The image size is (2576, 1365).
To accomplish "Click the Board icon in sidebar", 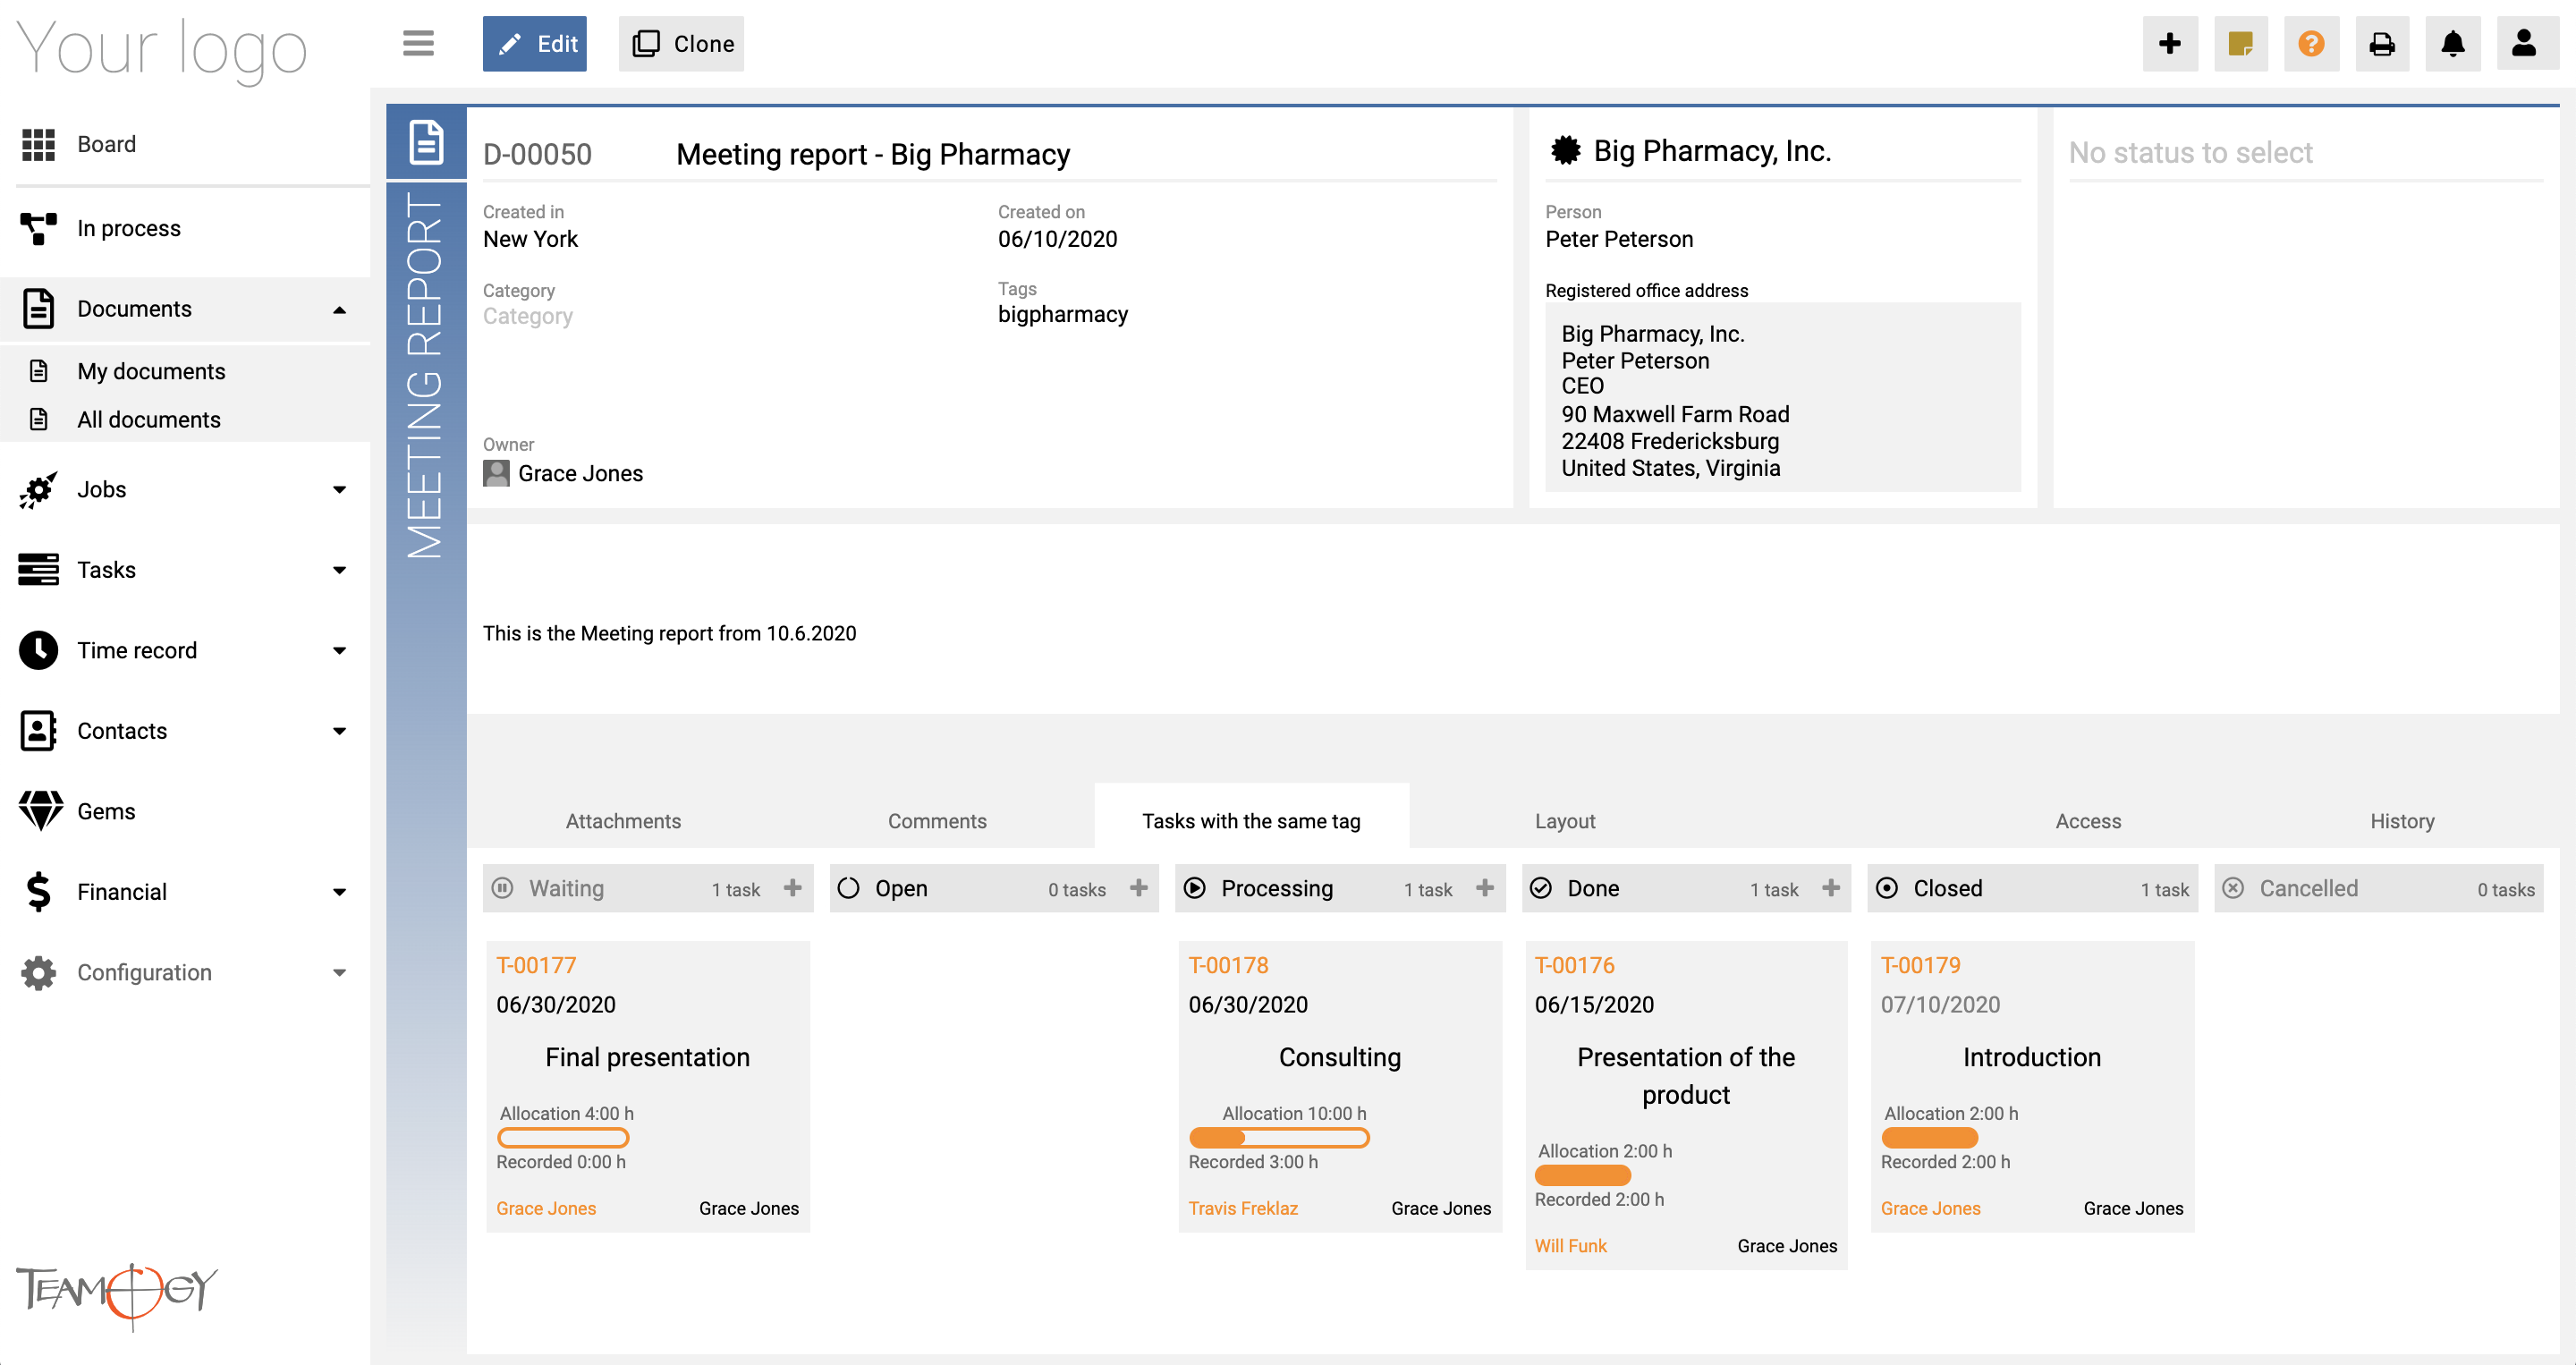I will (x=38, y=145).
